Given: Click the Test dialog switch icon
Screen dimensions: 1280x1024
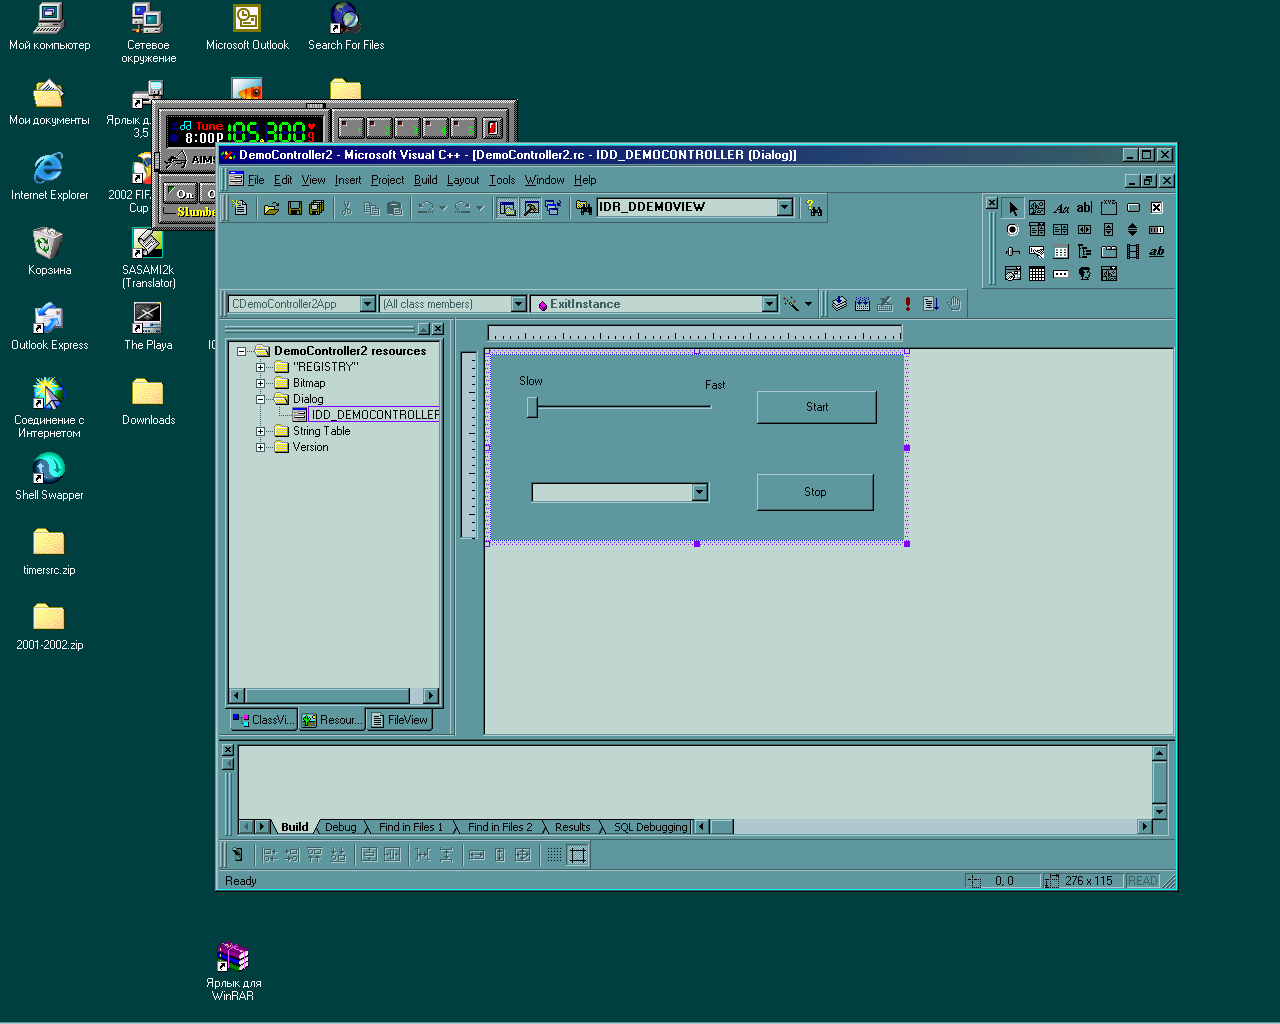Looking at the screenshot, I should tap(237, 855).
